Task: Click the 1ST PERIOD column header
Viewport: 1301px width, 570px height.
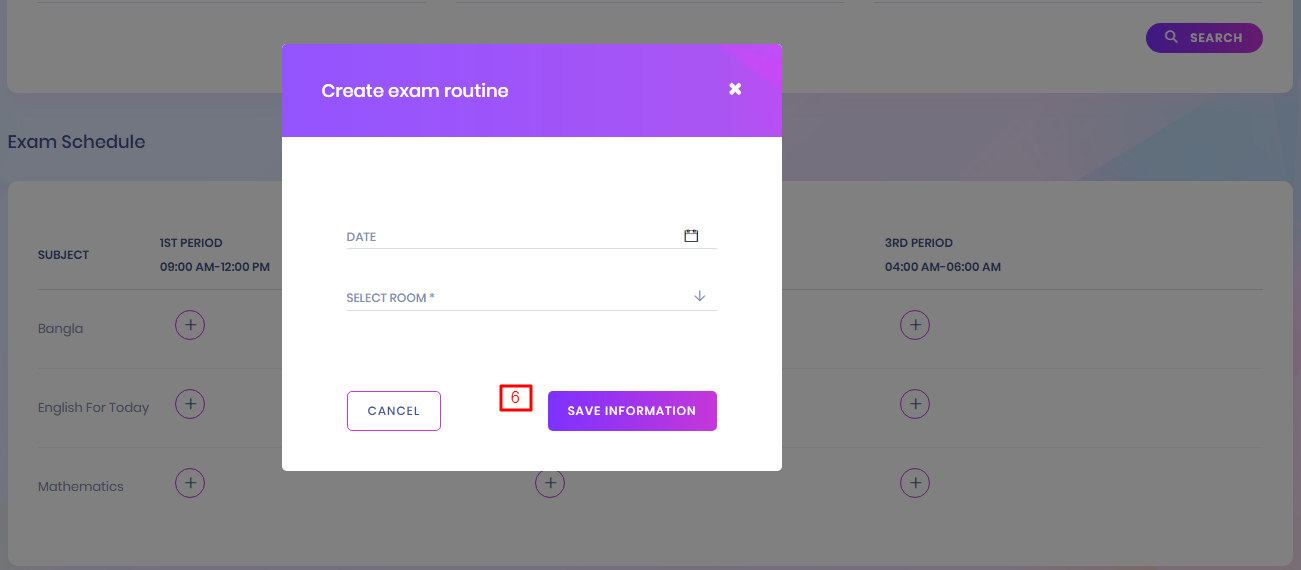Action: click(x=191, y=243)
